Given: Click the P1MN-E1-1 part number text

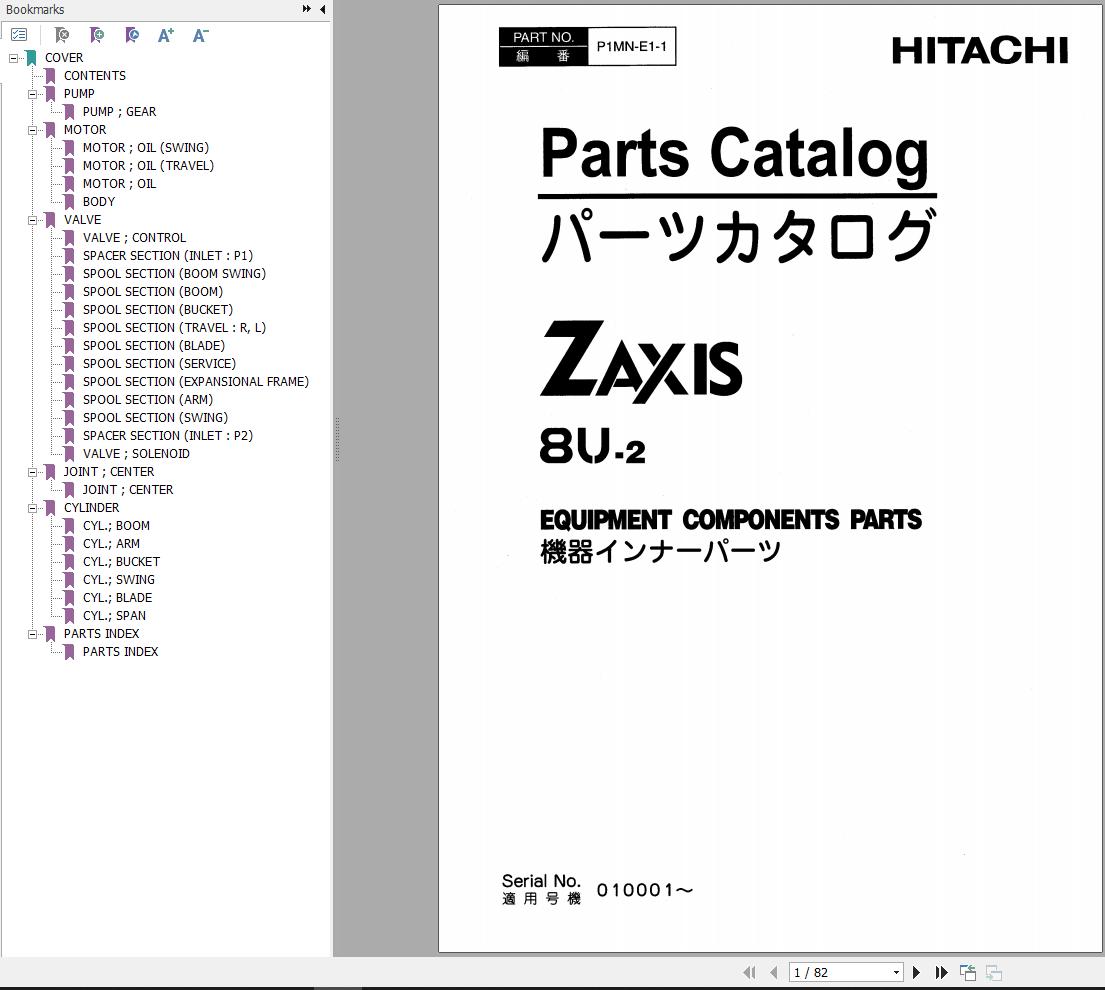Looking at the screenshot, I should pyautogui.click(x=631, y=47).
